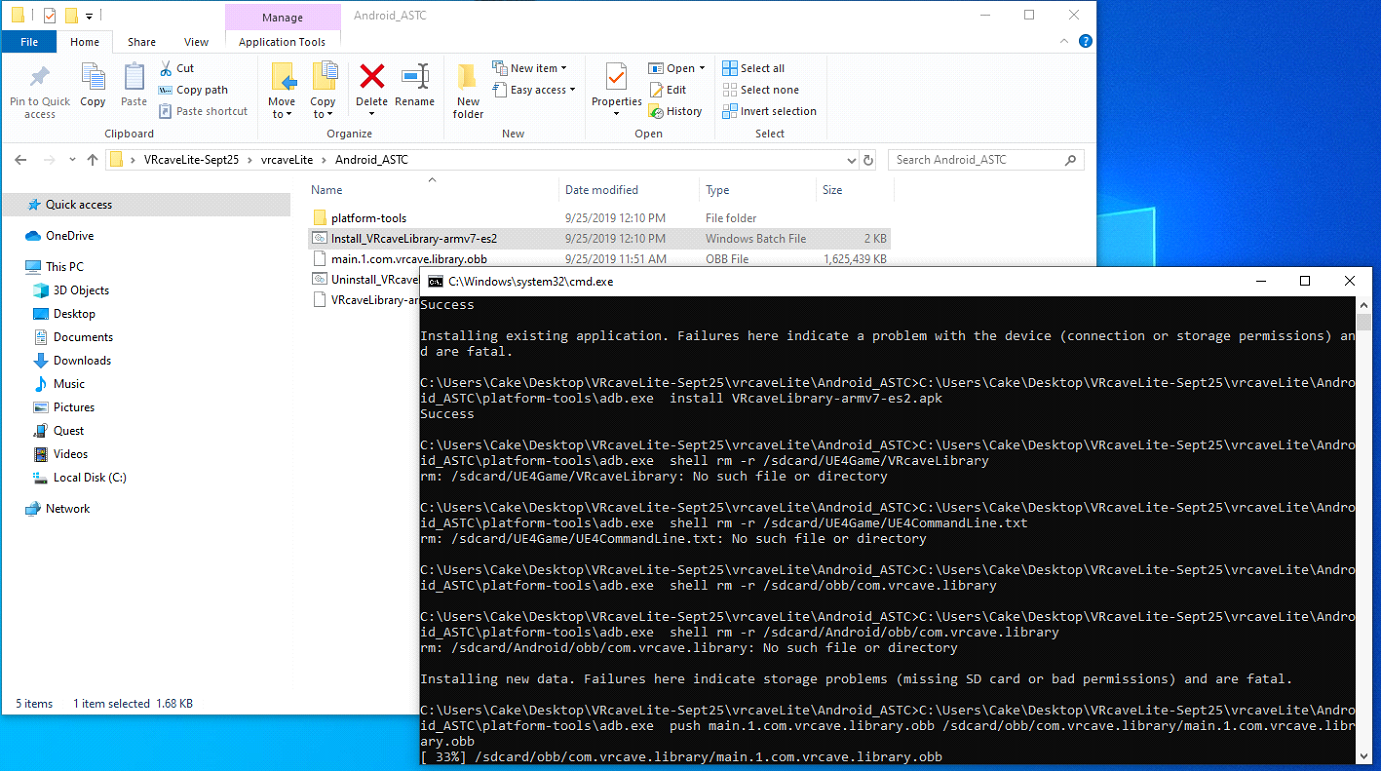The image size is (1381, 771).
Task: Open the Explorer help question mark icon
Action: [x=1085, y=41]
